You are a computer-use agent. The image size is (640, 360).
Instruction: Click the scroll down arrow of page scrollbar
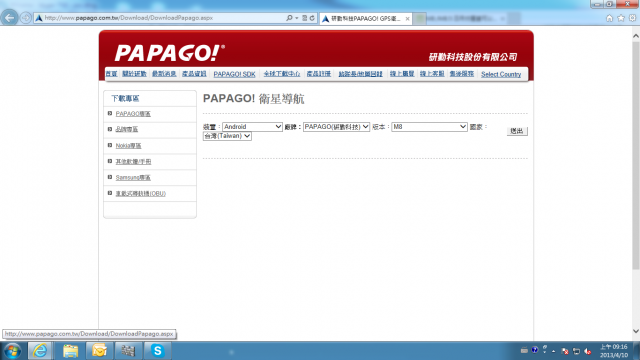click(x=636, y=331)
